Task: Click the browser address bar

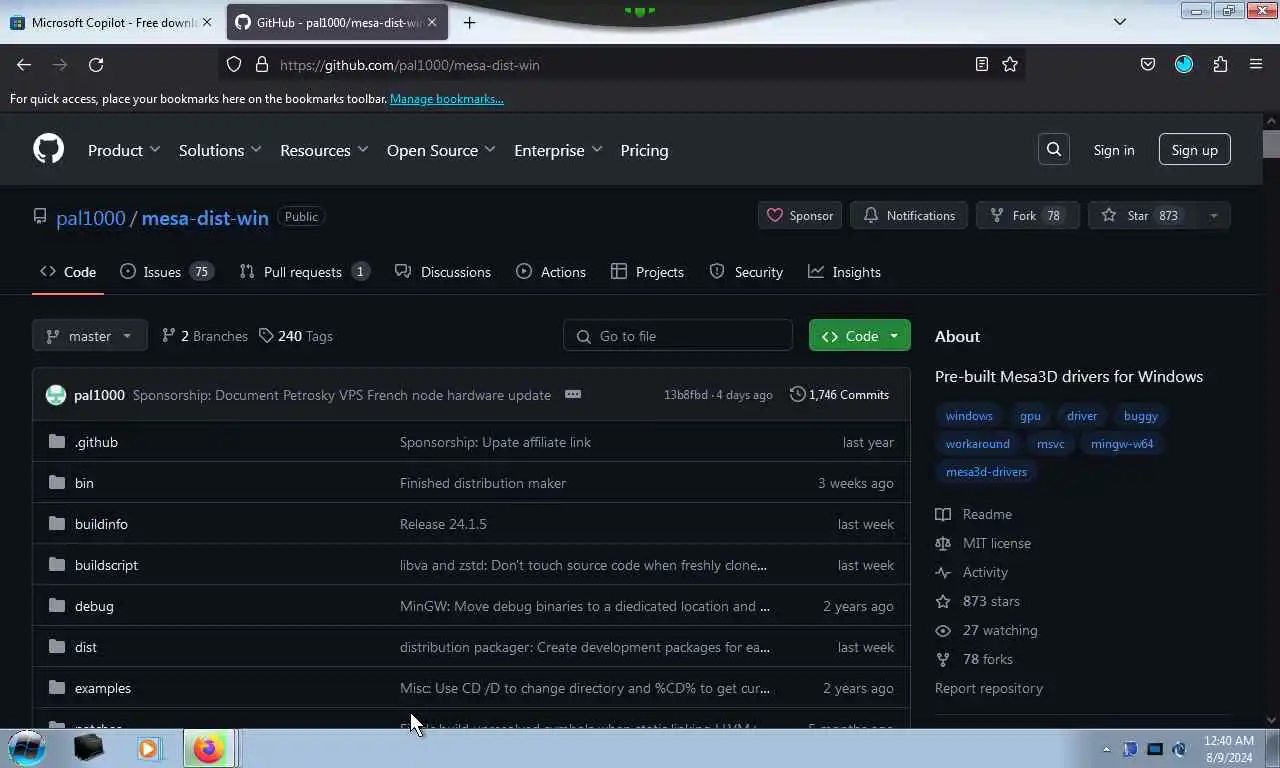Action: 620,65
